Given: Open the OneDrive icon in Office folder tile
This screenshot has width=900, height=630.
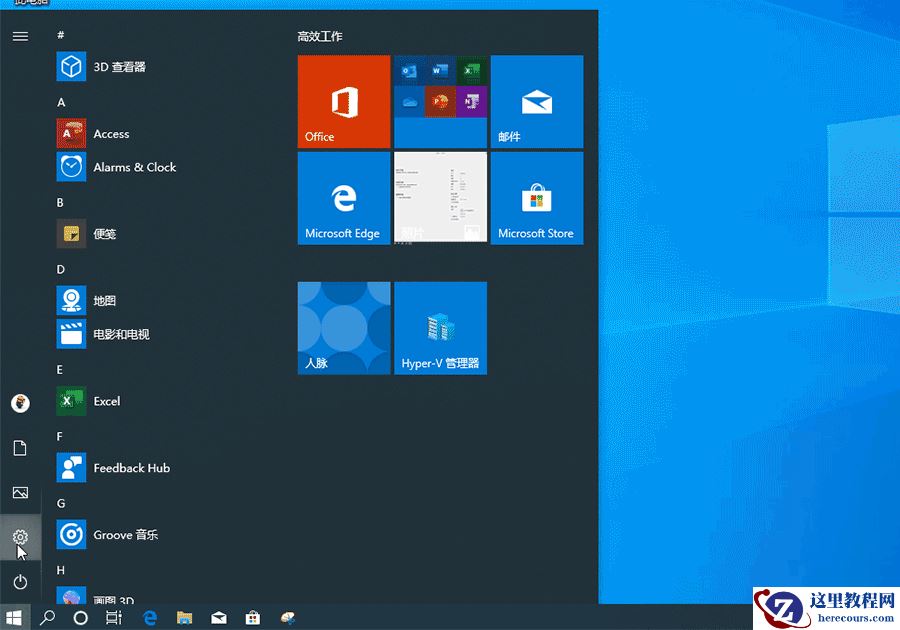Looking at the screenshot, I should pos(409,102).
